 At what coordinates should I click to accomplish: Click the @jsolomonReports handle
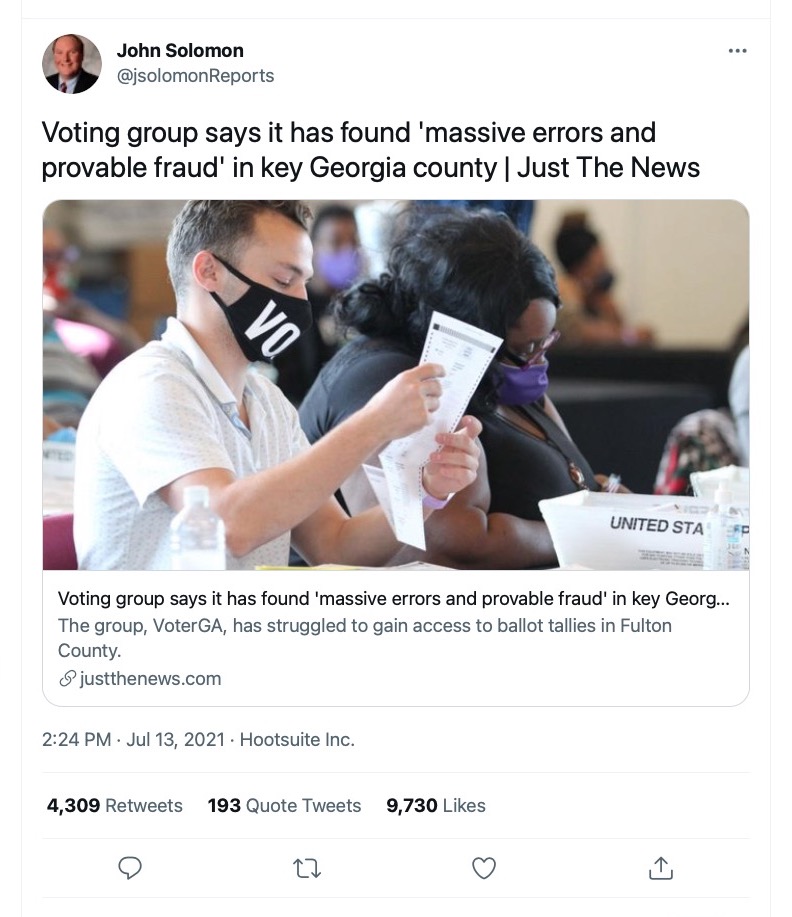195,76
